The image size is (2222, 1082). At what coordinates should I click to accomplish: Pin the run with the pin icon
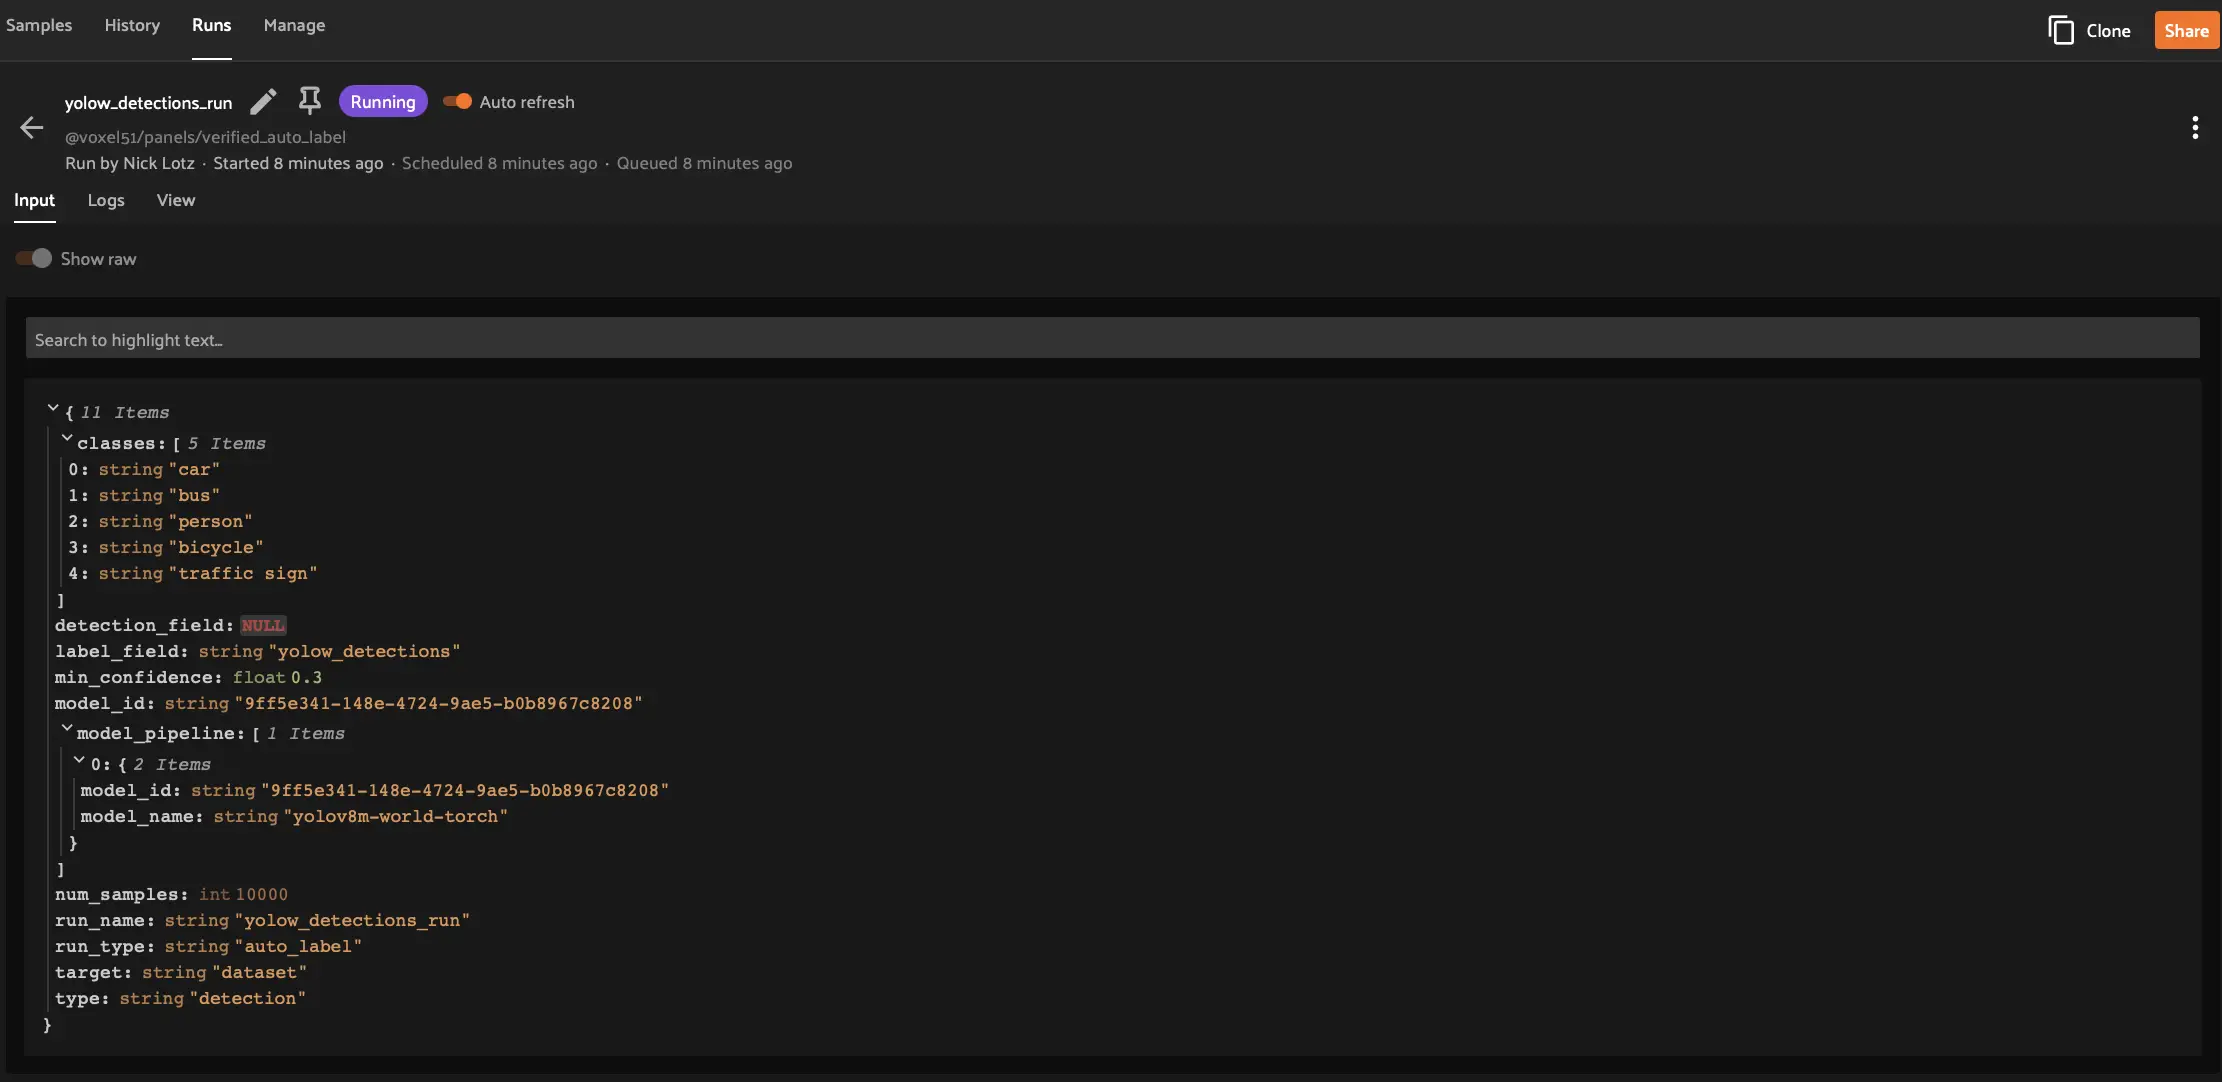[310, 101]
